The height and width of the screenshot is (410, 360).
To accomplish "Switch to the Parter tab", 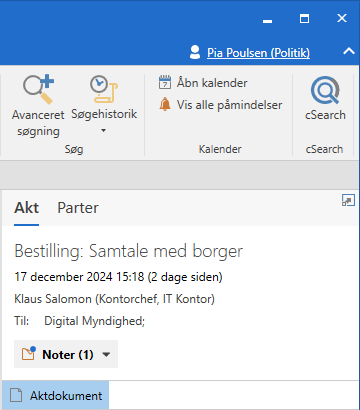I will point(78,208).
